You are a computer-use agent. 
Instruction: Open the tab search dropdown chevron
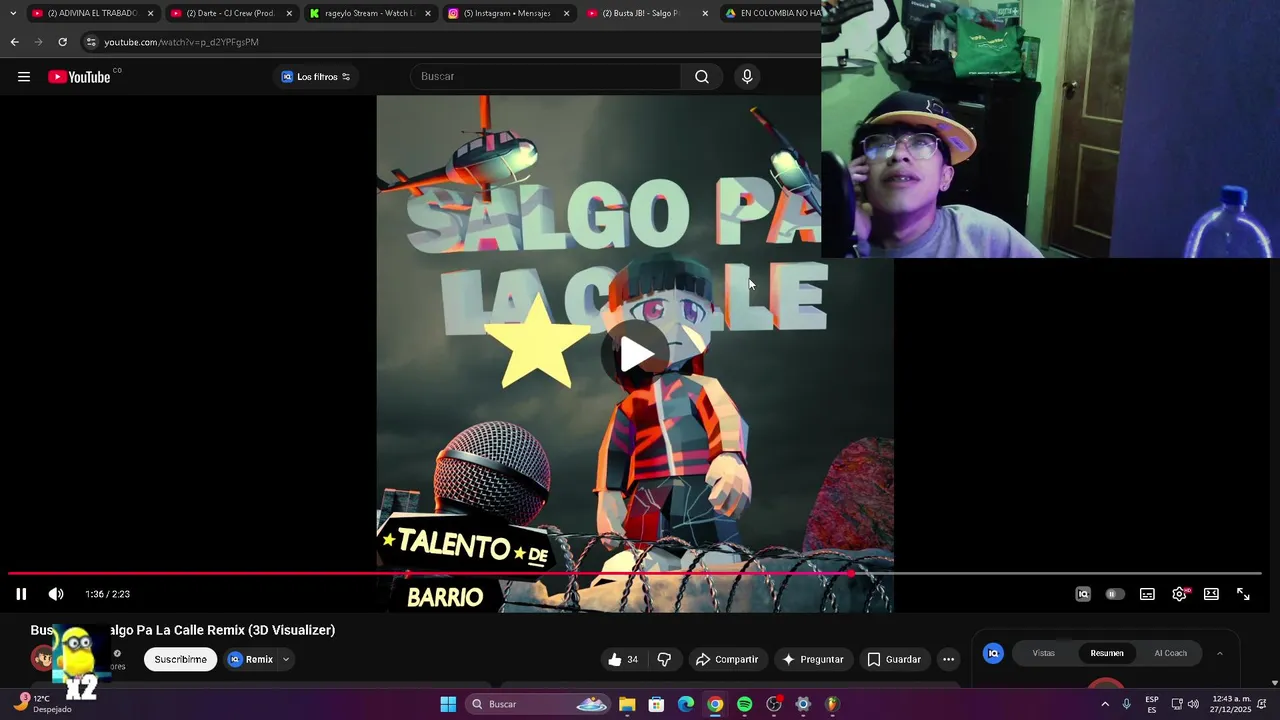coord(12,13)
